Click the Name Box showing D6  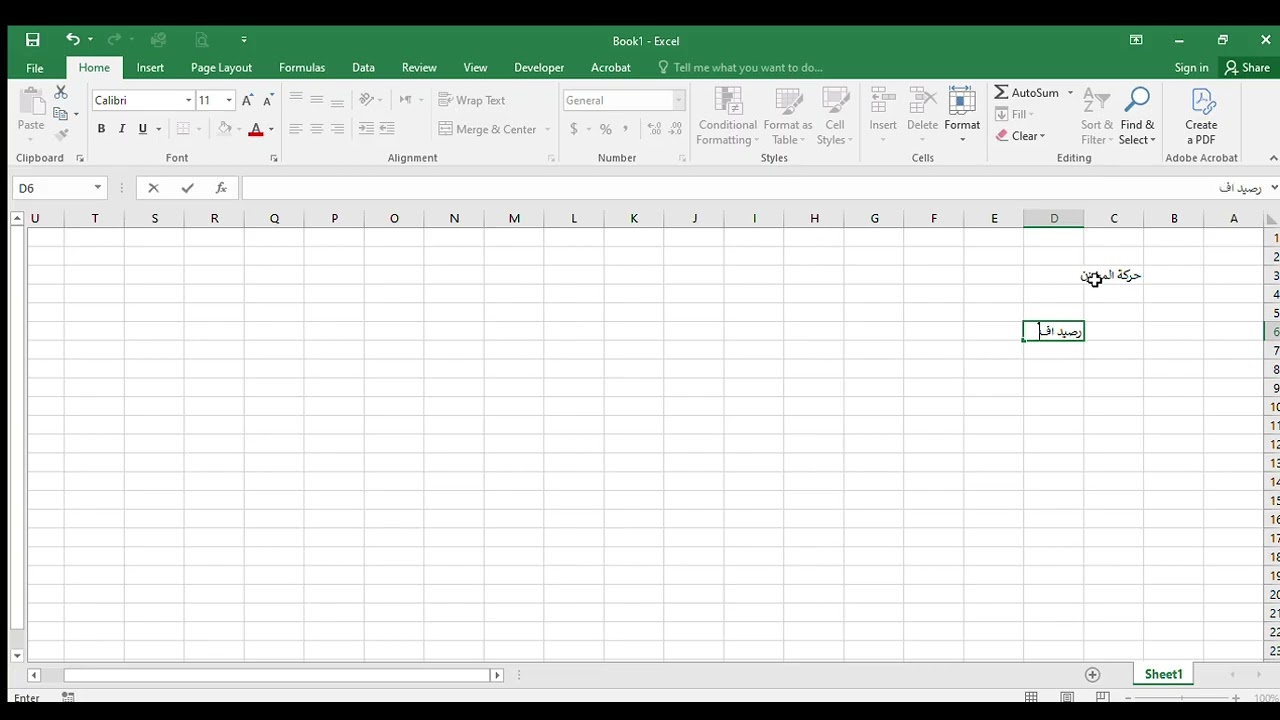tap(58, 188)
